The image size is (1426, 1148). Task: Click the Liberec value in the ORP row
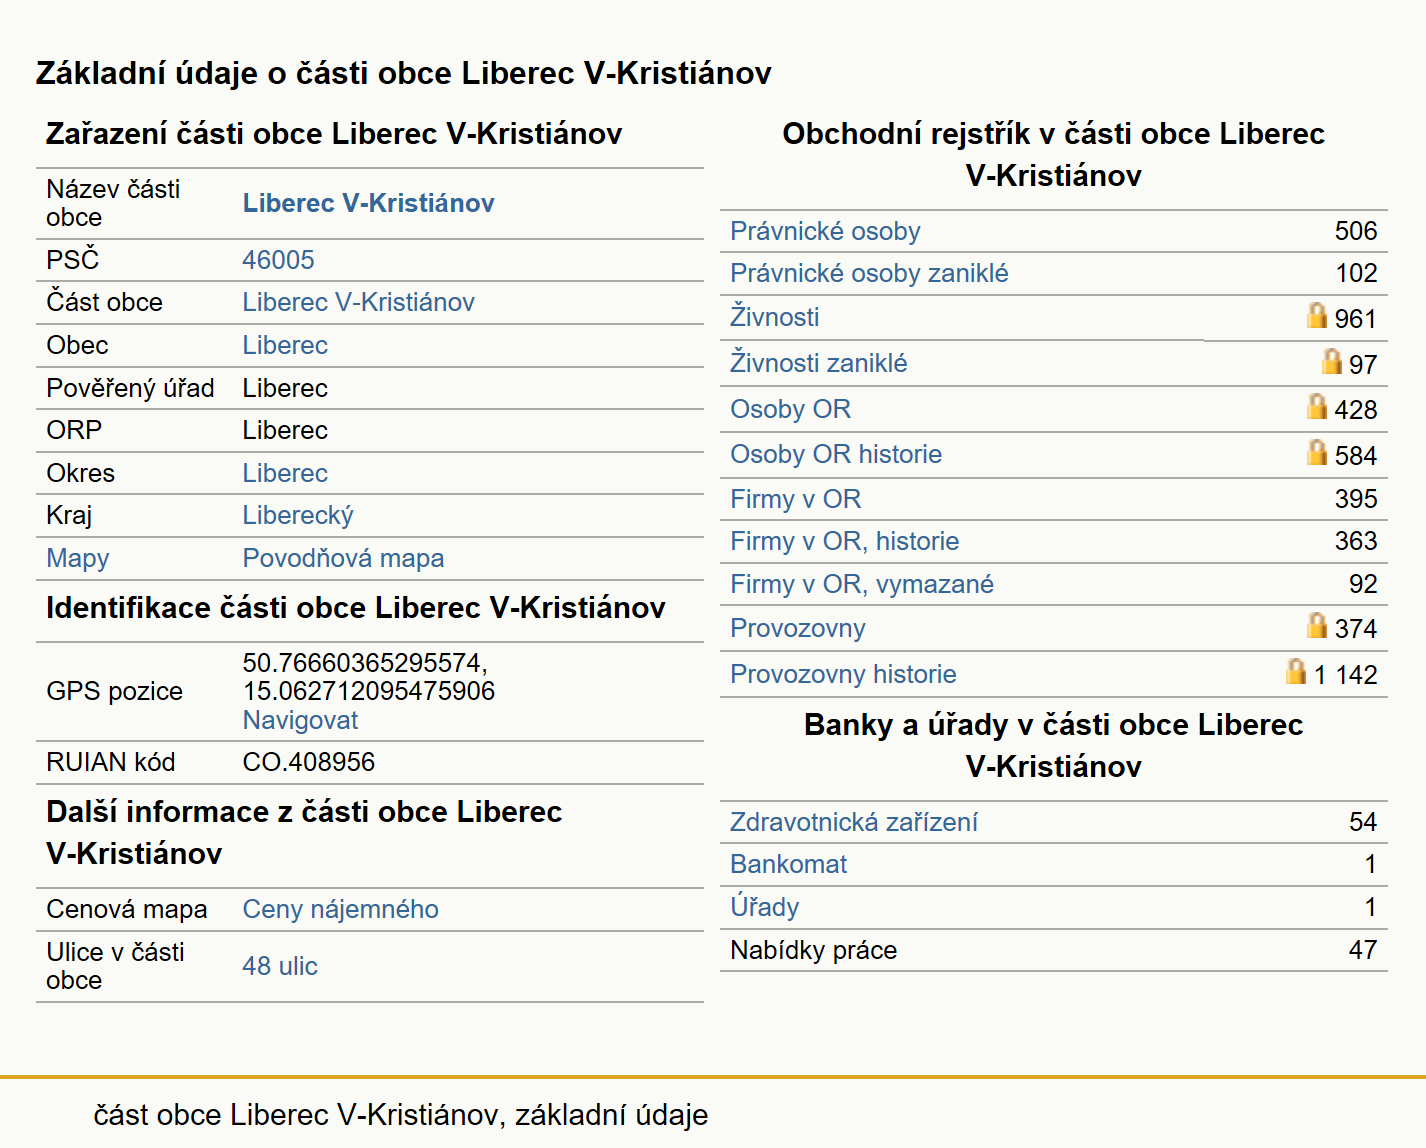(x=285, y=430)
